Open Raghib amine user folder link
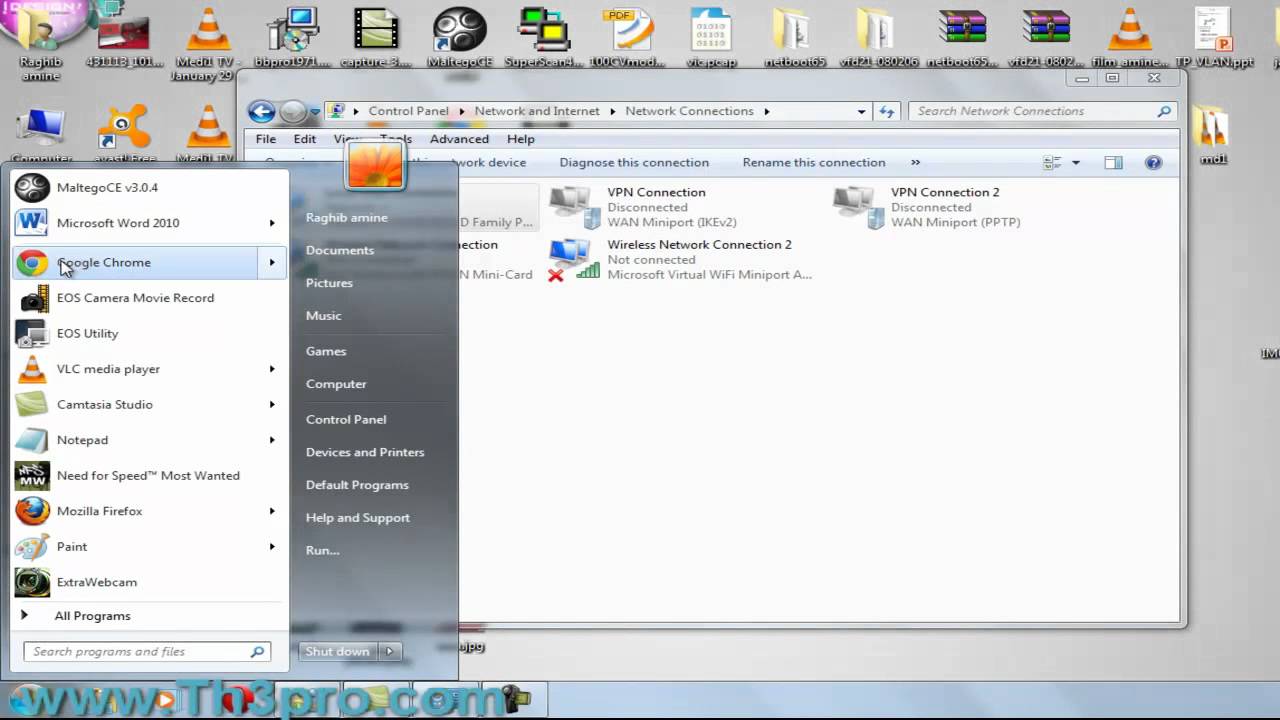 (x=346, y=217)
